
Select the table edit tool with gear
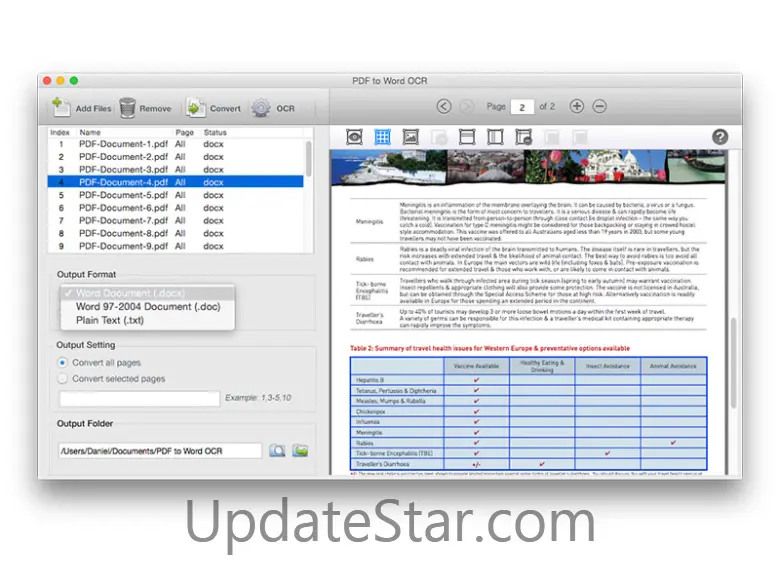(523, 137)
